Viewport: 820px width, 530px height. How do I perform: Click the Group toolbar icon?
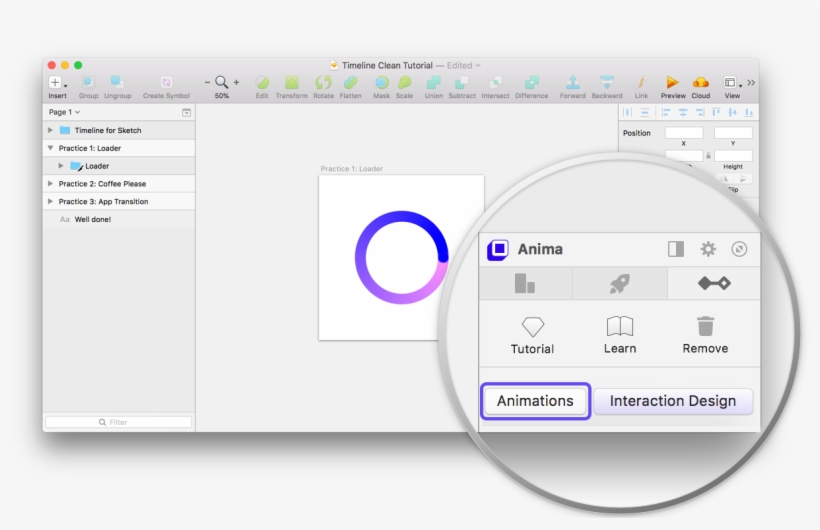click(x=88, y=82)
